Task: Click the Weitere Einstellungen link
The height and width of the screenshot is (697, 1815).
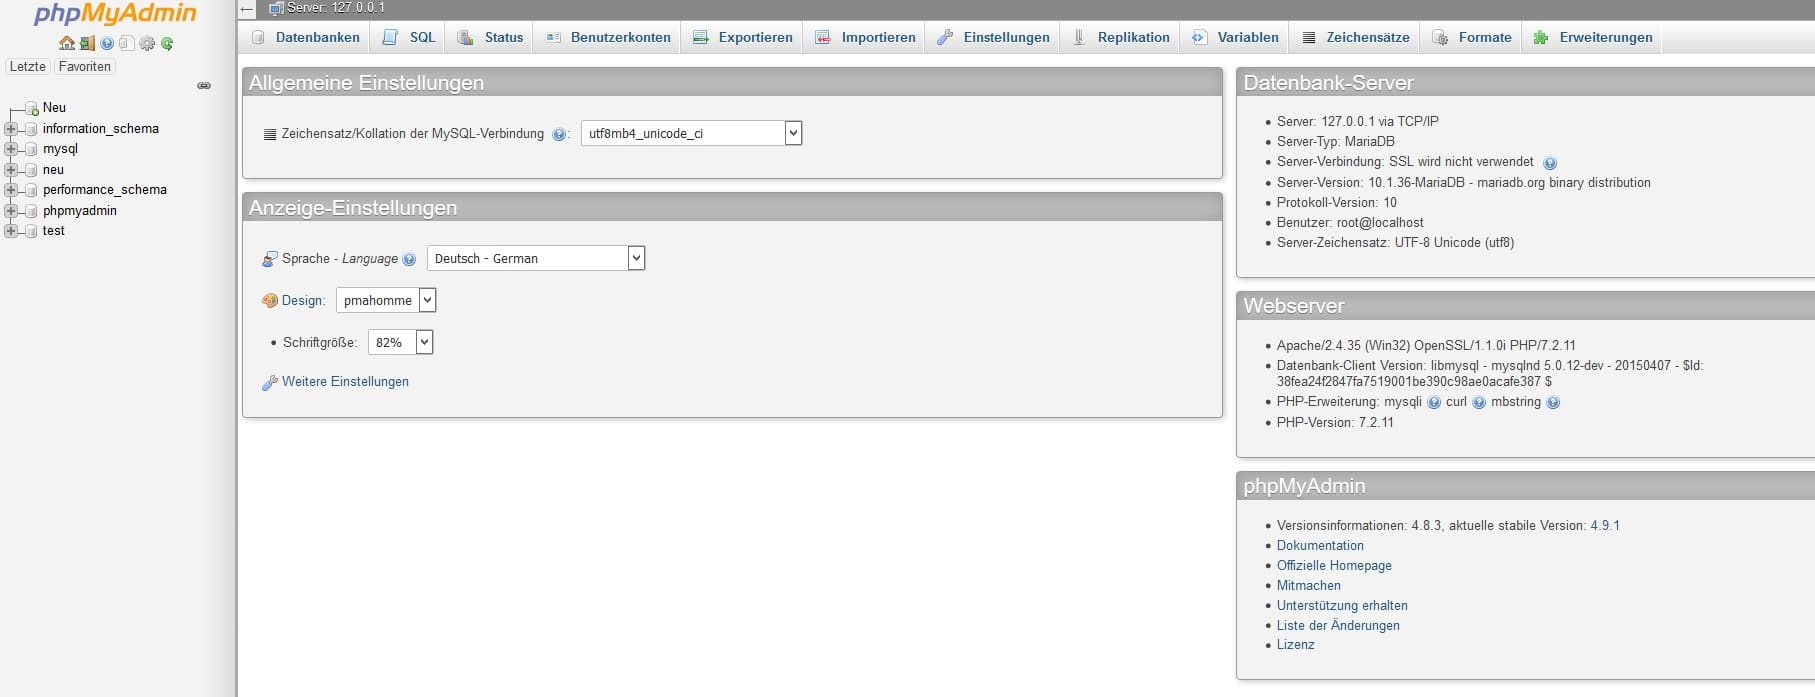Action: (345, 382)
